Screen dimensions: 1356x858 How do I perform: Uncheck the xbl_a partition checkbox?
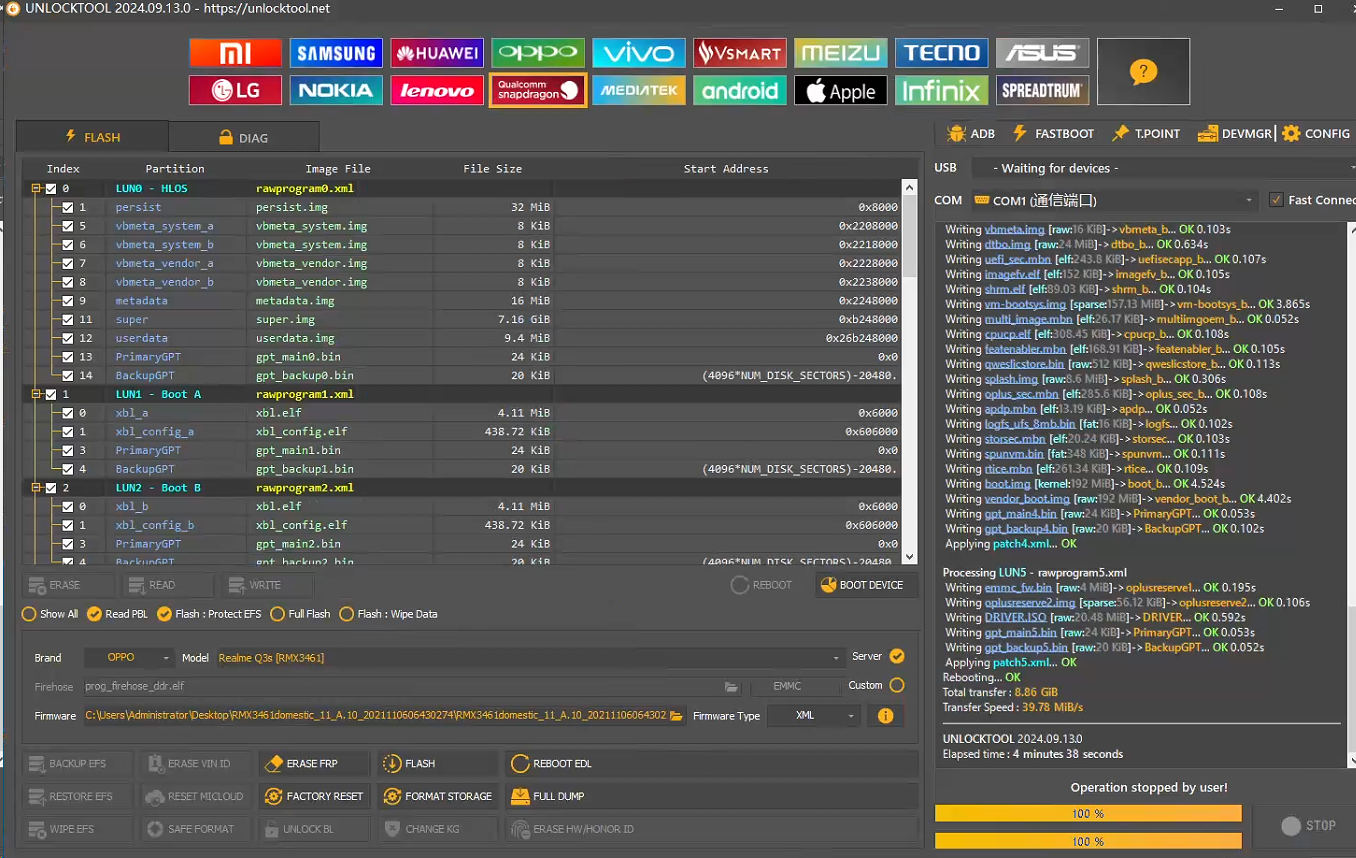point(68,412)
